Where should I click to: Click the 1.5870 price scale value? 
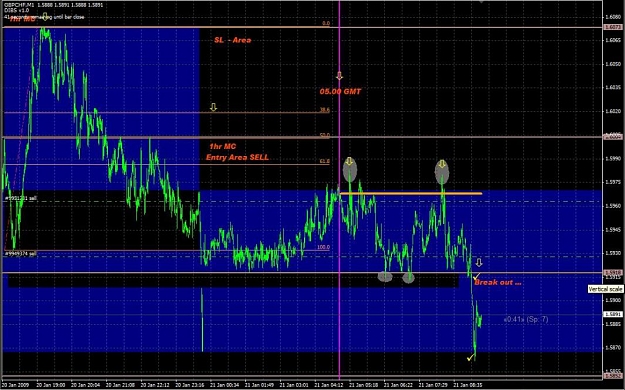click(613, 348)
